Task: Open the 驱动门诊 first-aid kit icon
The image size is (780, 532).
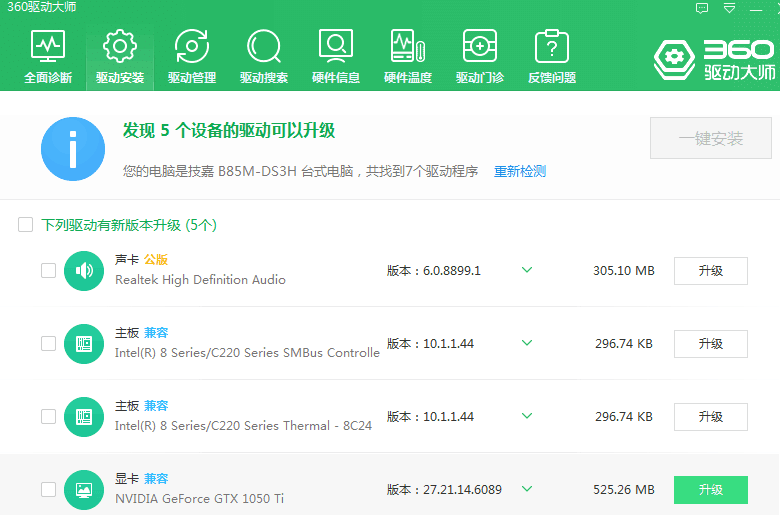Action: [x=480, y=46]
